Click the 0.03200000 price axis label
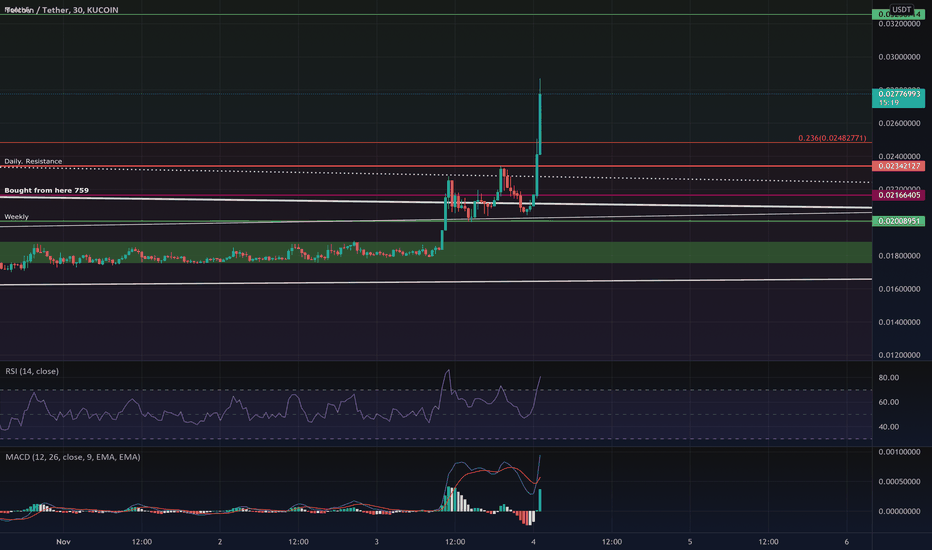Screen dimensions: 932x550 (x=899, y=24)
